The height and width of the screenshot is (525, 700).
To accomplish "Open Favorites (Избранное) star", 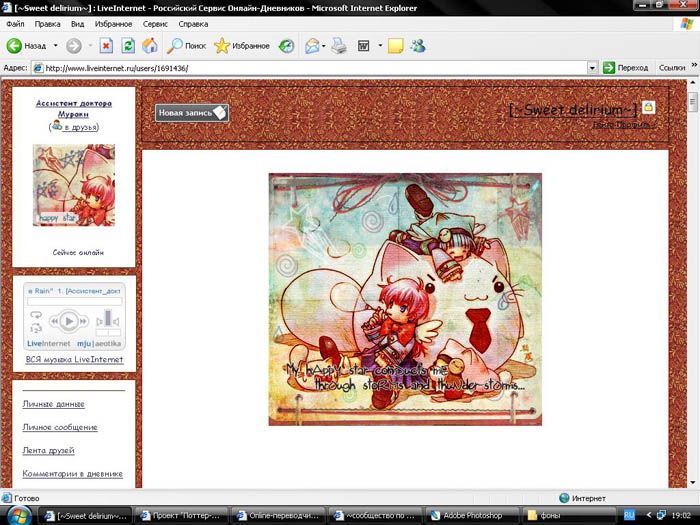I will [221, 46].
